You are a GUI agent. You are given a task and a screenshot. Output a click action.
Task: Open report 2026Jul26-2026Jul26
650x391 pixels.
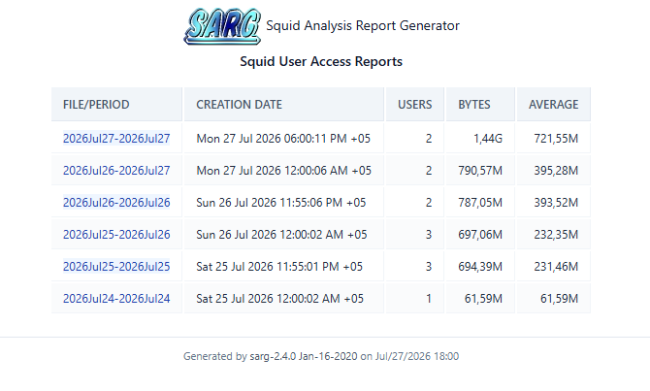pyautogui.click(x=116, y=202)
